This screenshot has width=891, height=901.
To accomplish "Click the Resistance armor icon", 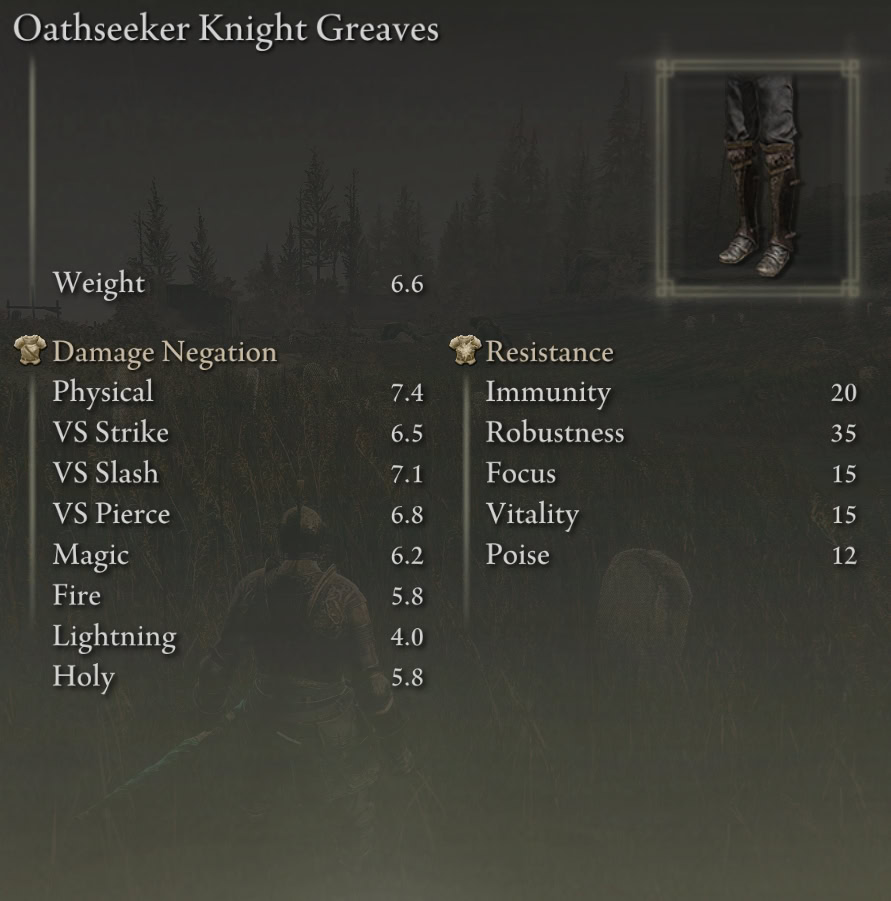I will click(x=464, y=351).
